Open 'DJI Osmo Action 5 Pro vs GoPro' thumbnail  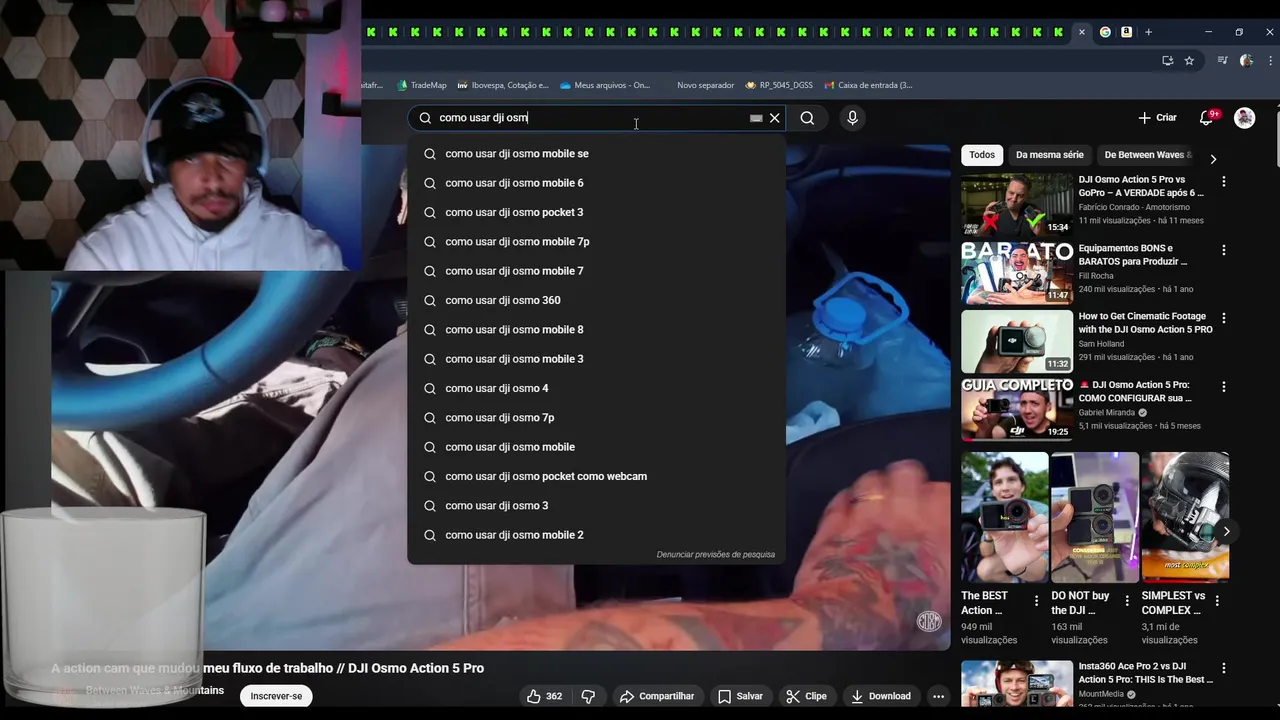pos(1017,204)
